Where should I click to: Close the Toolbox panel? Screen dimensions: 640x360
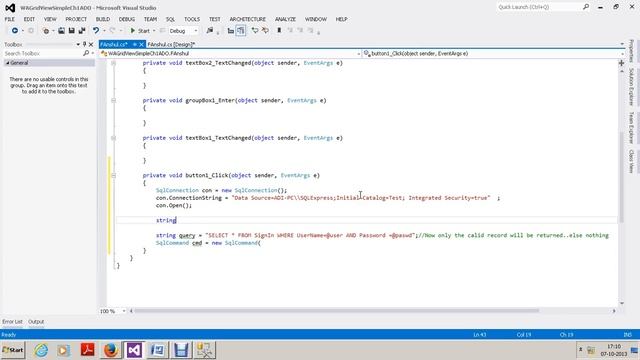tap(91, 44)
